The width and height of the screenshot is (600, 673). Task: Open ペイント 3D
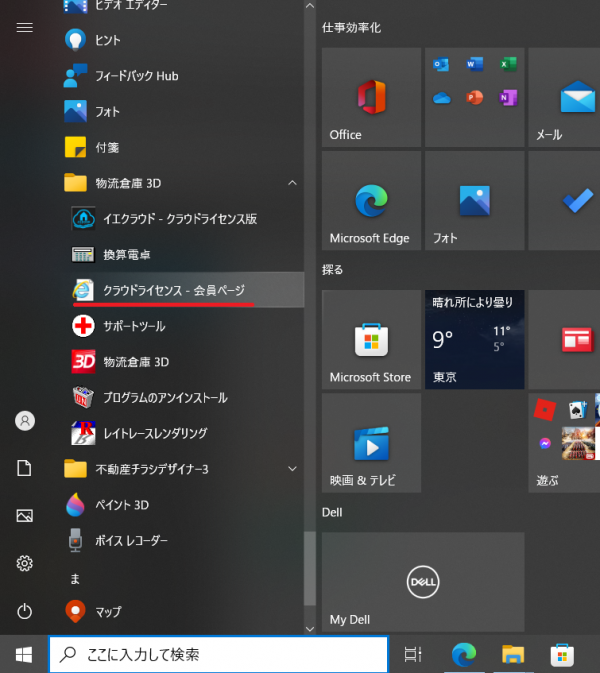coord(121,504)
